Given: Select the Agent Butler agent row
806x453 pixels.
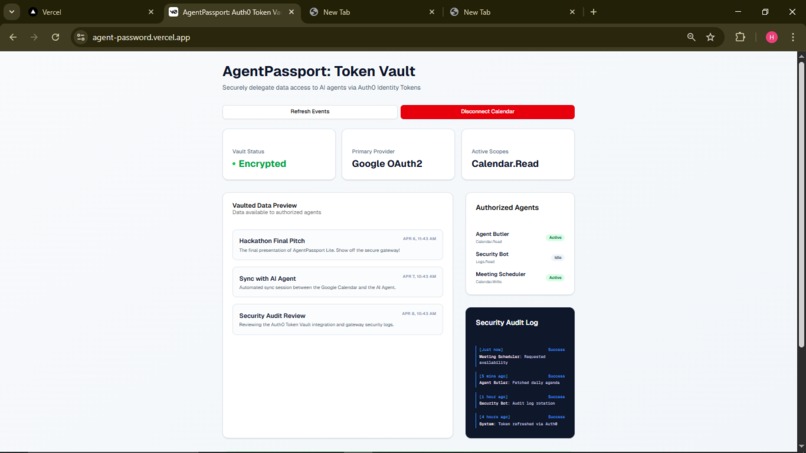Looking at the screenshot, I should [x=520, y=238].
